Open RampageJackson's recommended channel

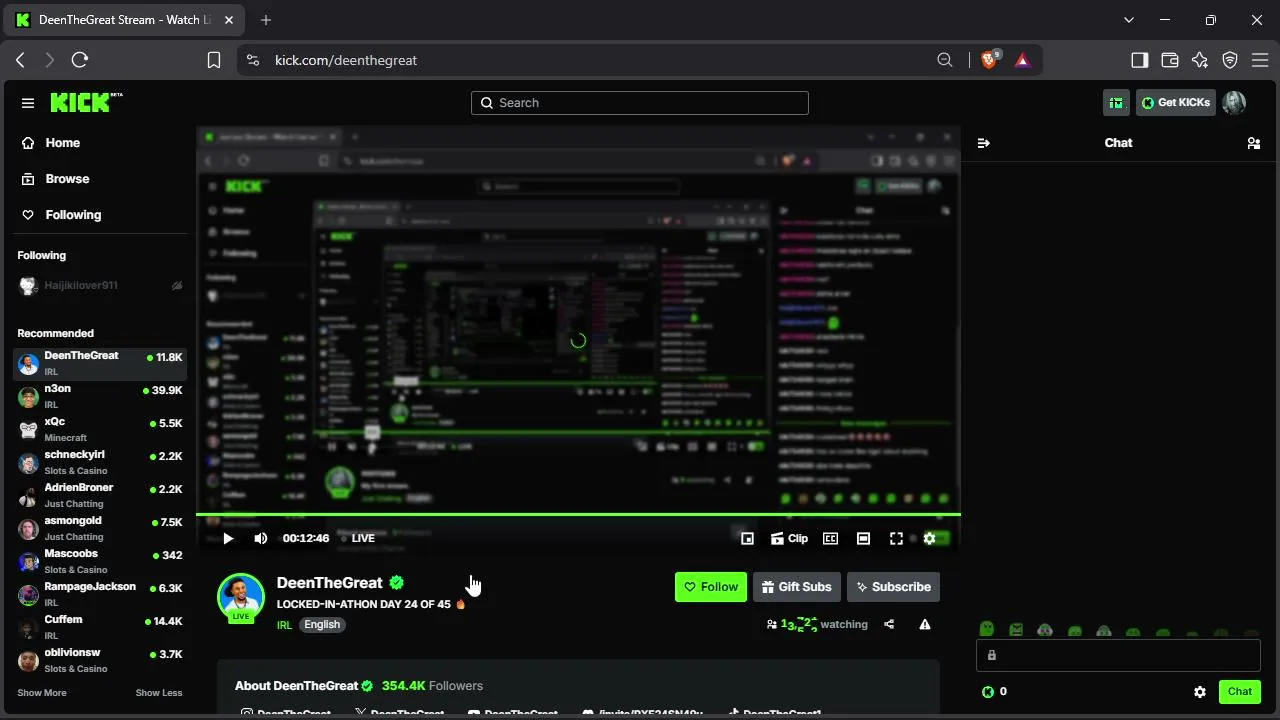(100, 594)
